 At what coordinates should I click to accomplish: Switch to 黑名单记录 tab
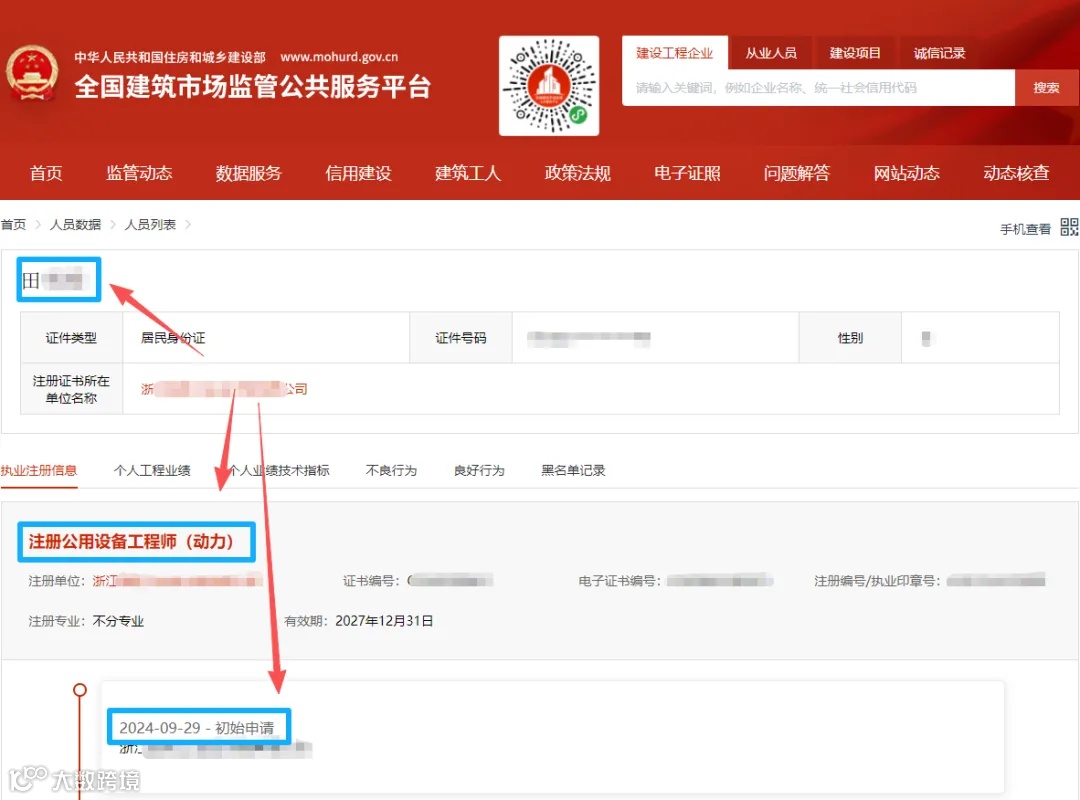tap(573, 471)
